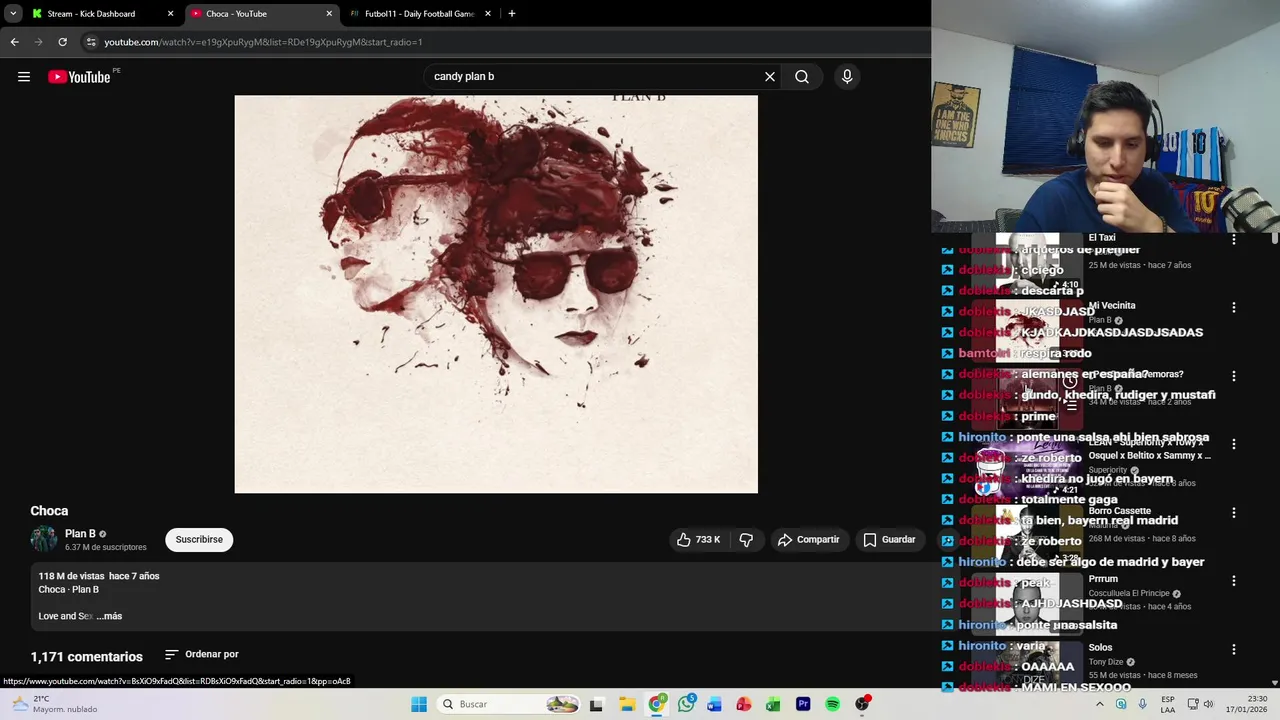
Task: Close the Futbol11 tab
Action: tap(488, 14)
